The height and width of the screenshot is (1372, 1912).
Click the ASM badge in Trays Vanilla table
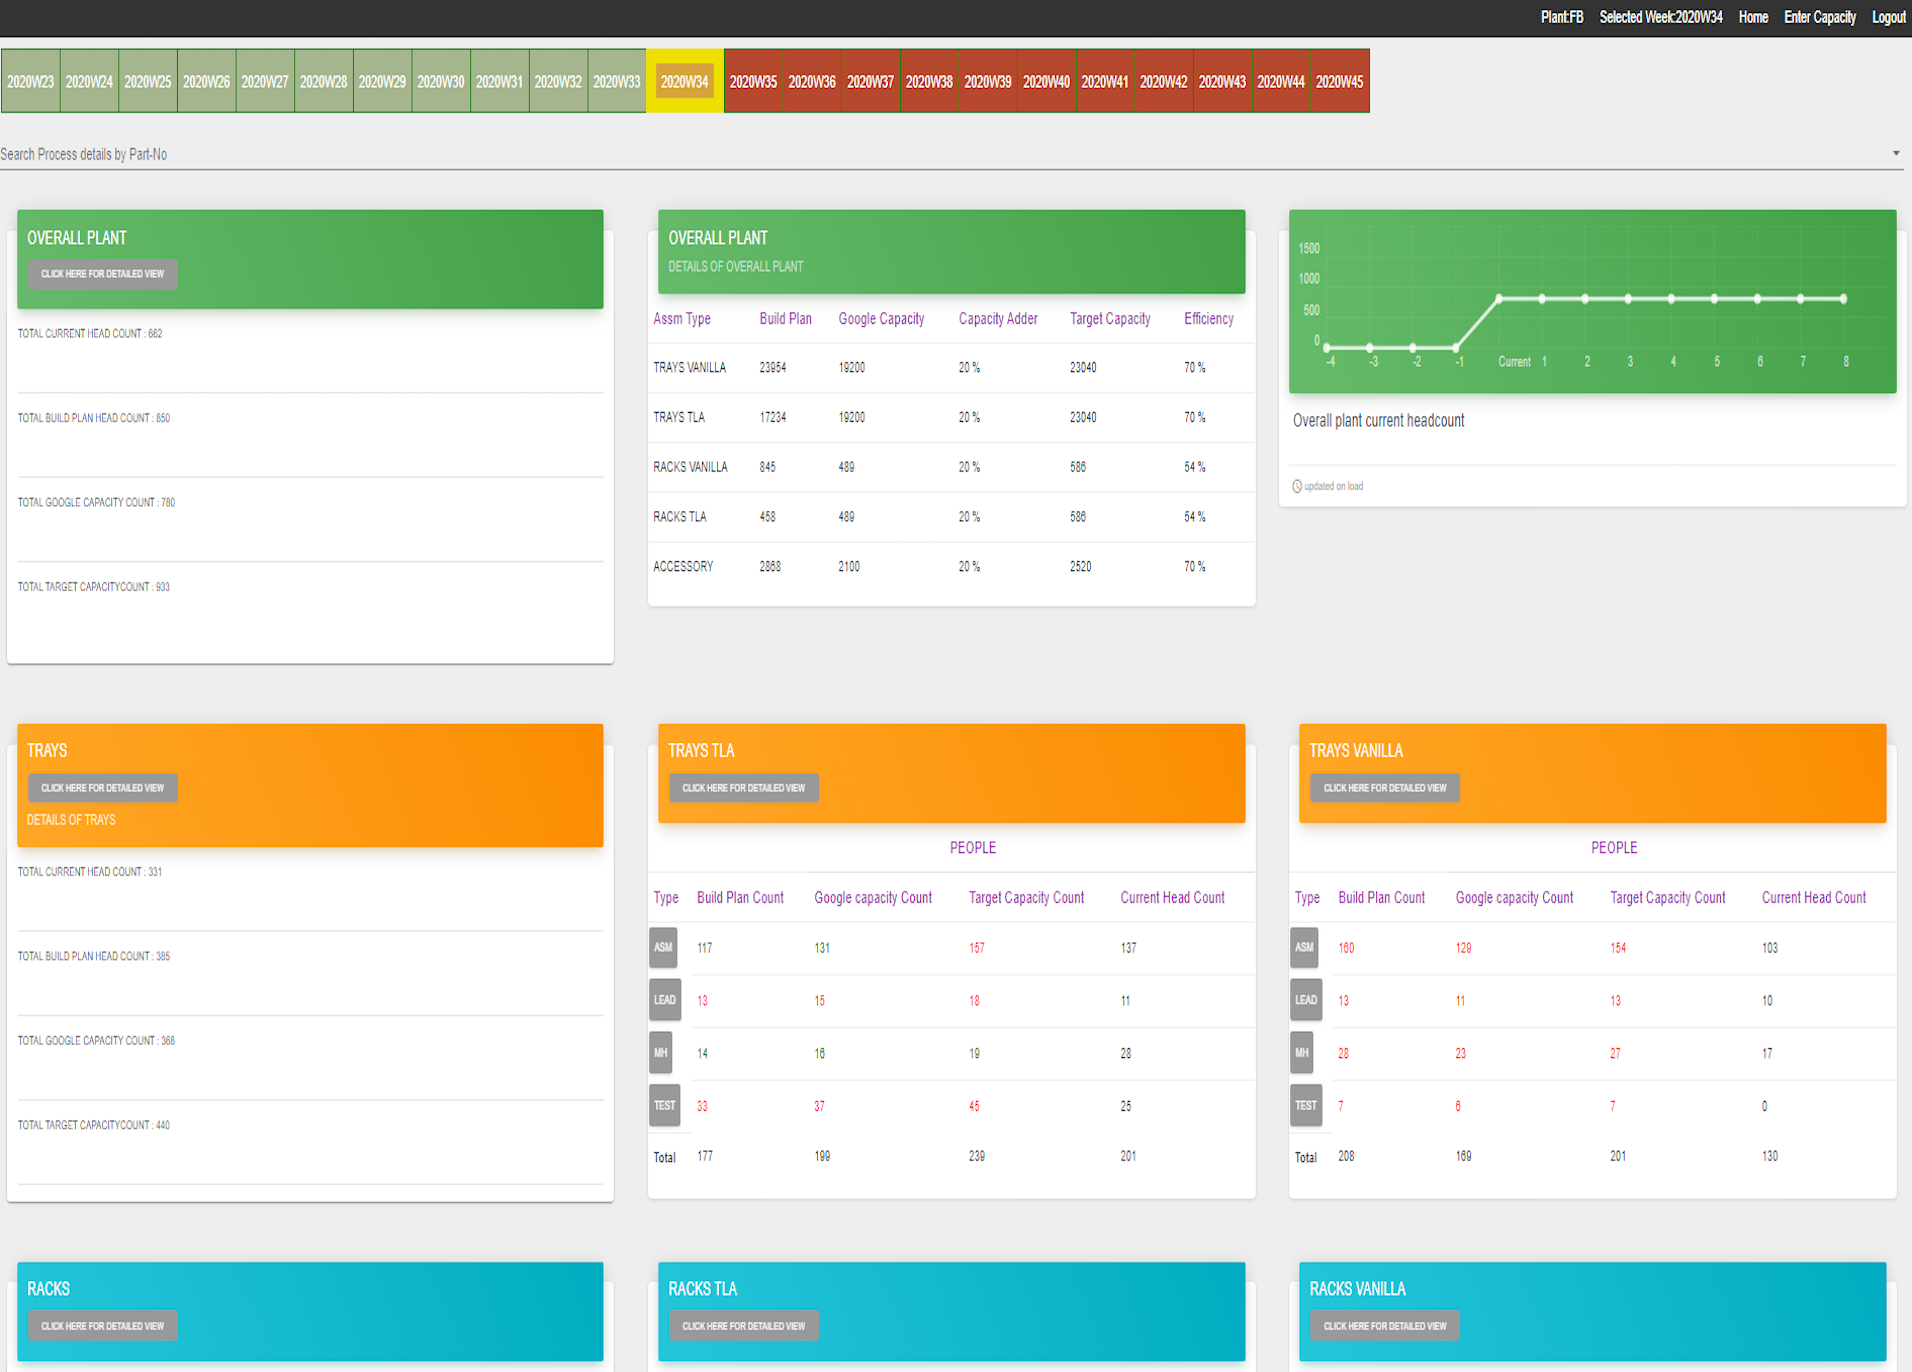click(1304, 947)
